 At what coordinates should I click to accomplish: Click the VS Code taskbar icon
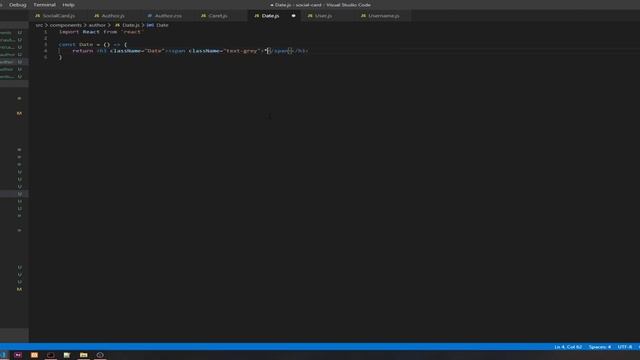3,355
